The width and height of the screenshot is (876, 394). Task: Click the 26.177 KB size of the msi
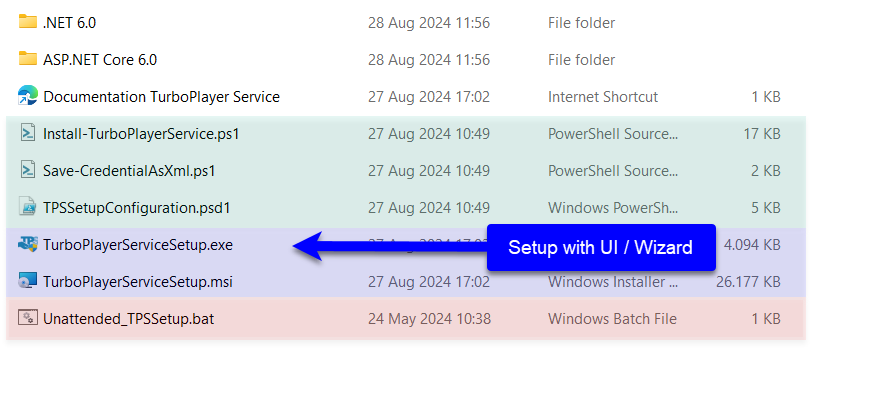point(748,282)
